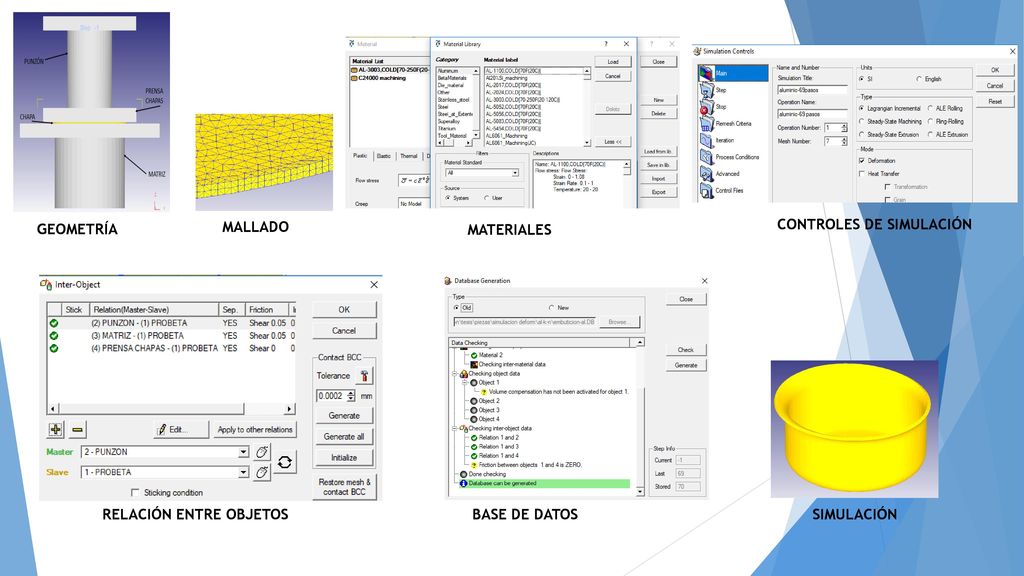Image resolution: width=1024 pixels, height=576 pixels.
Task: Select Steel in the Category list
Action: (x=443, y=107)
